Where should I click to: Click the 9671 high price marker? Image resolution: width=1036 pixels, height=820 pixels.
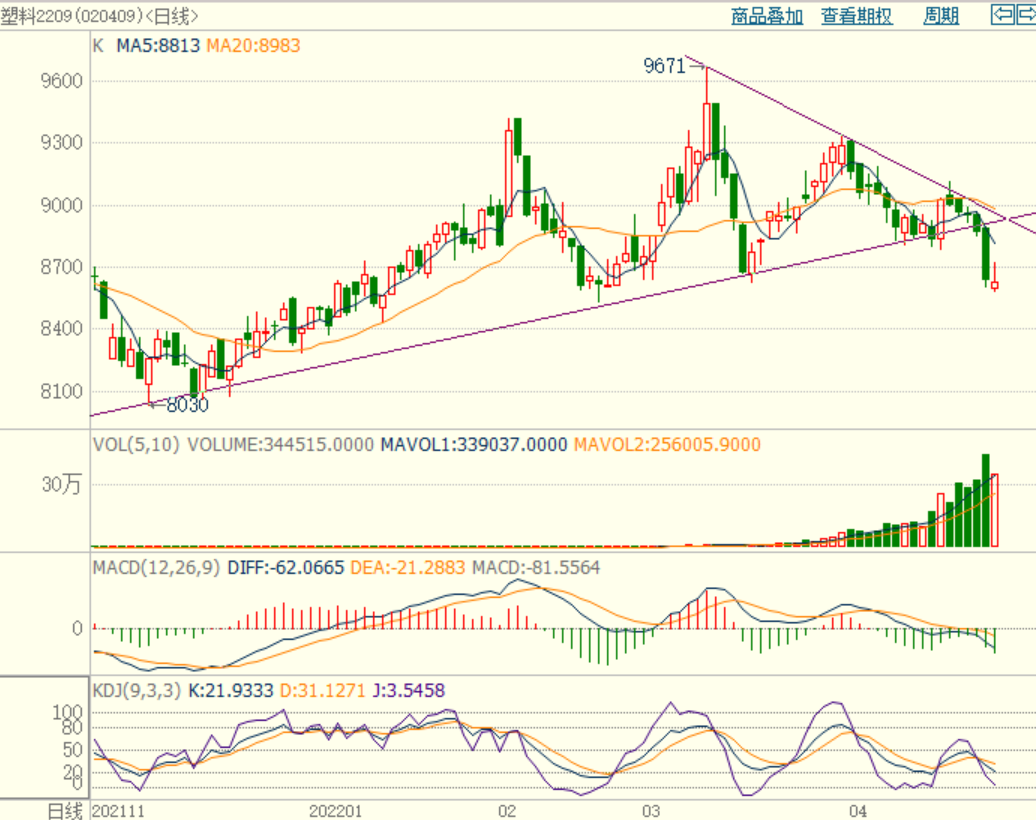pos(665,67)
